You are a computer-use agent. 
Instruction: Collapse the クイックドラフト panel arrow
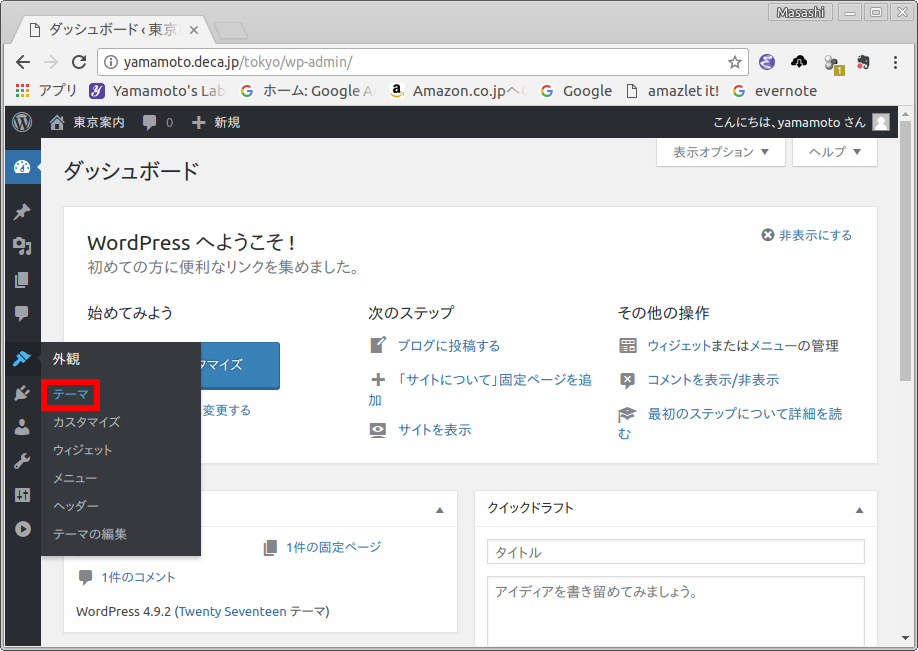(x=859, y=510)
